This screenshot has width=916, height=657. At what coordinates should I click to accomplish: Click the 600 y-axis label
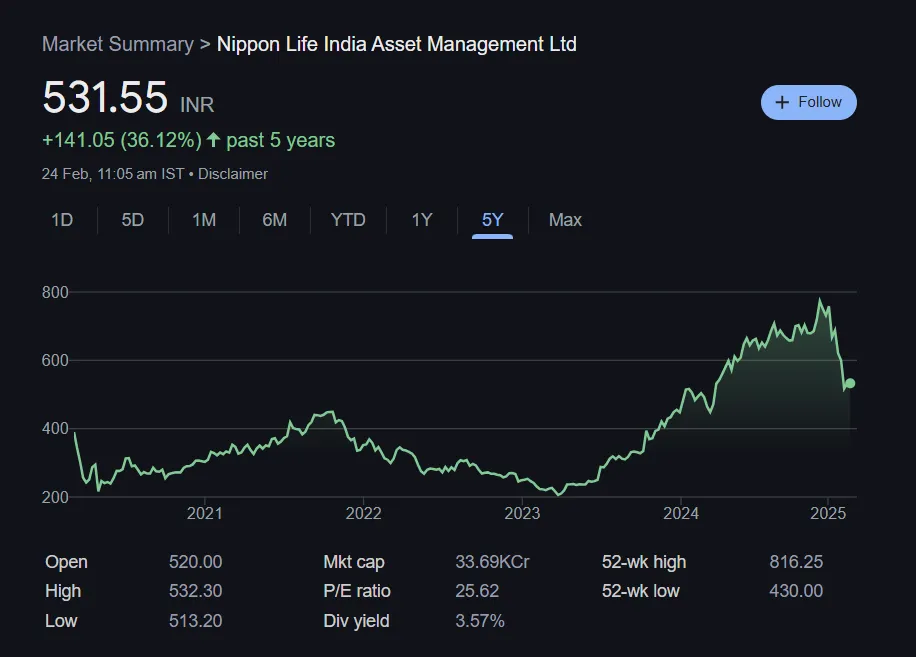coord(55,361)
